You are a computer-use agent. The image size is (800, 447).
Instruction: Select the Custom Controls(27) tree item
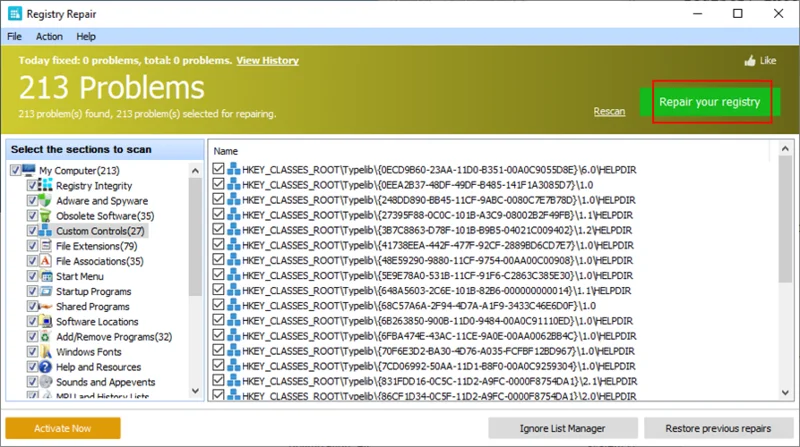coord(100,231)
